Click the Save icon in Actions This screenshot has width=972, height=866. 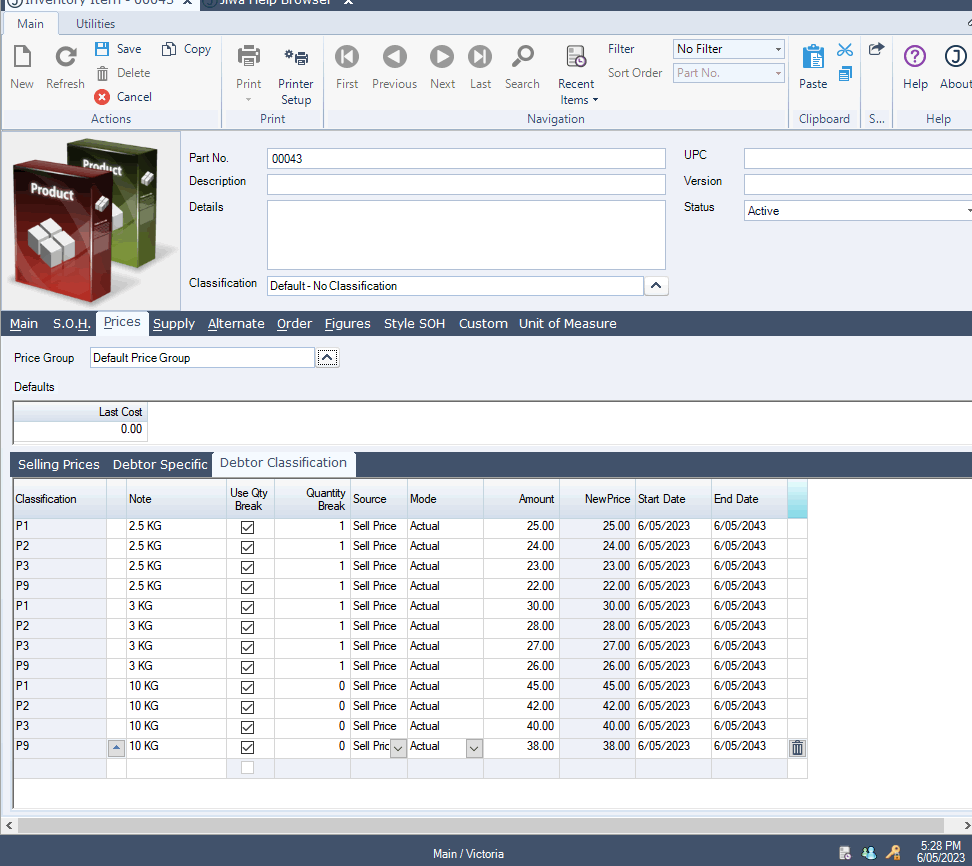point(103,49)
